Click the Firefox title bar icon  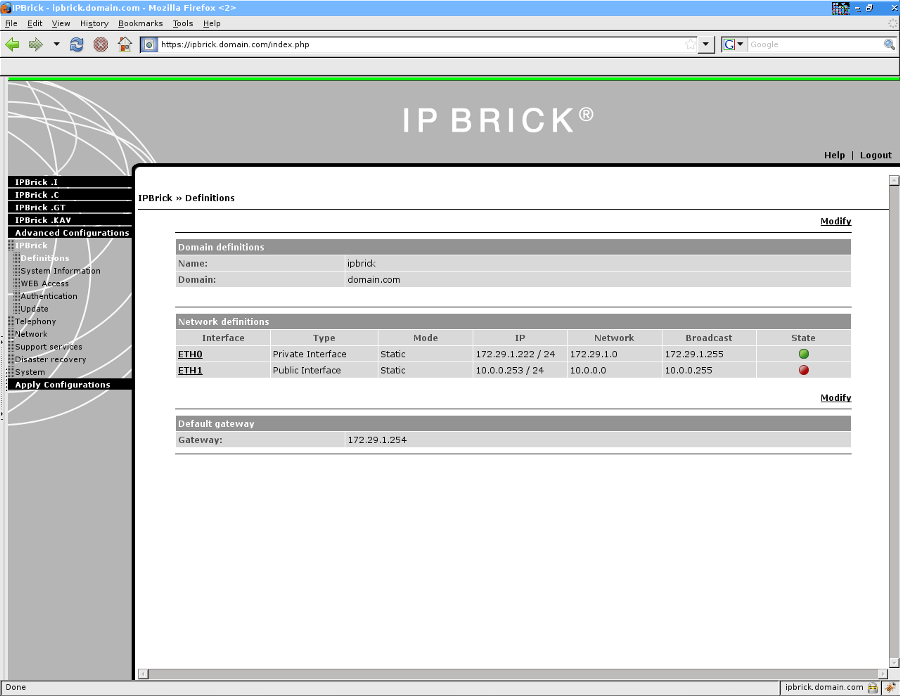6,7
